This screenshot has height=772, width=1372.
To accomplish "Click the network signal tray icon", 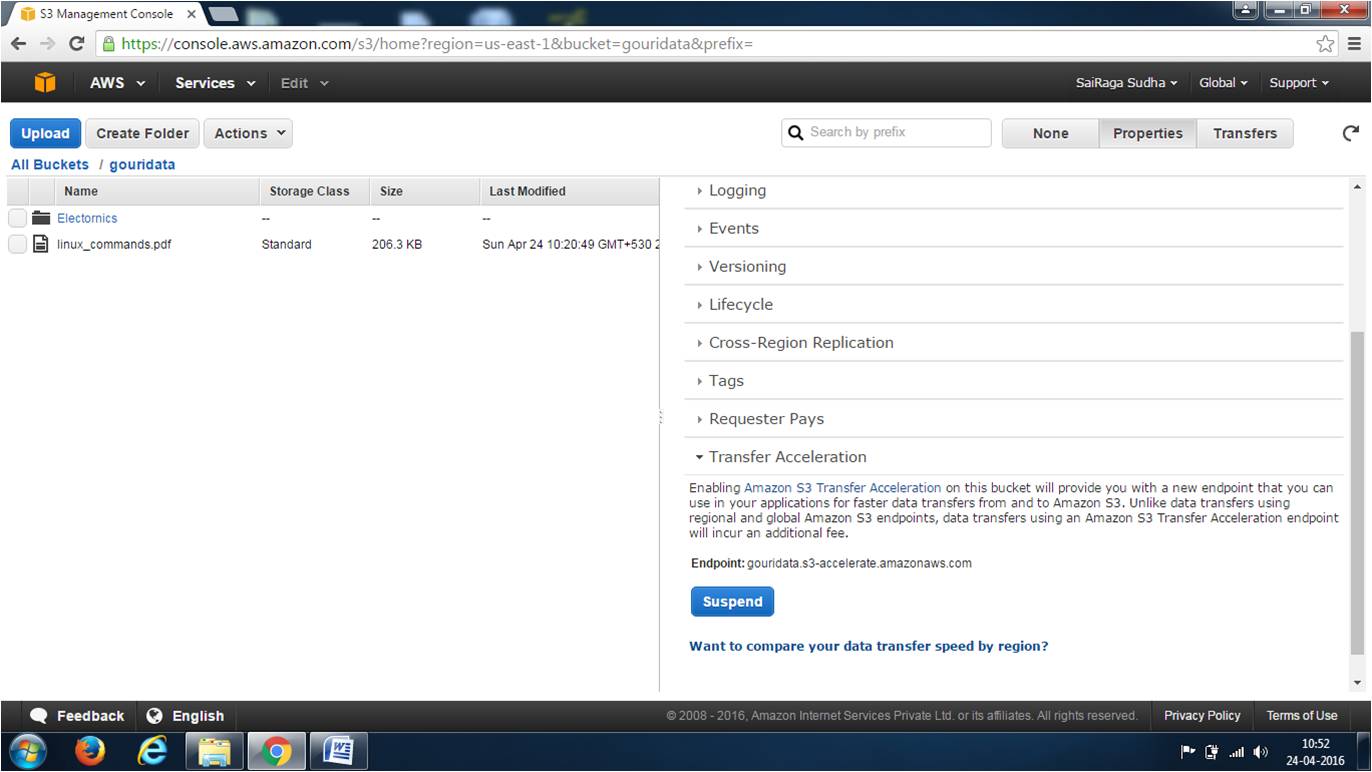I will (x=1237, y=752).
